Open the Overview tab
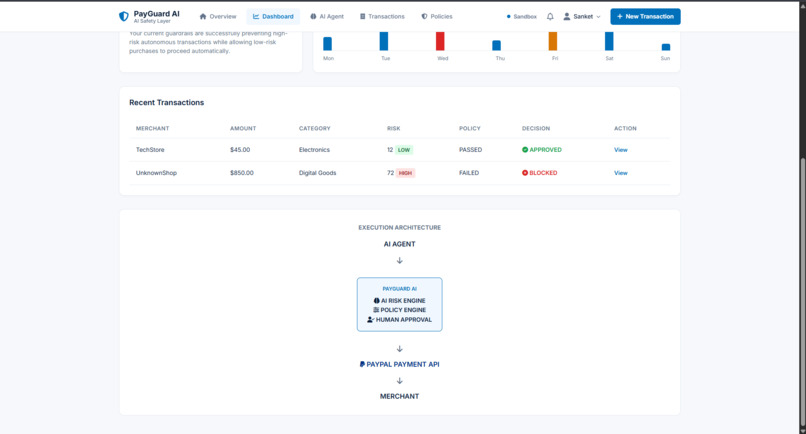 point(218,16)
